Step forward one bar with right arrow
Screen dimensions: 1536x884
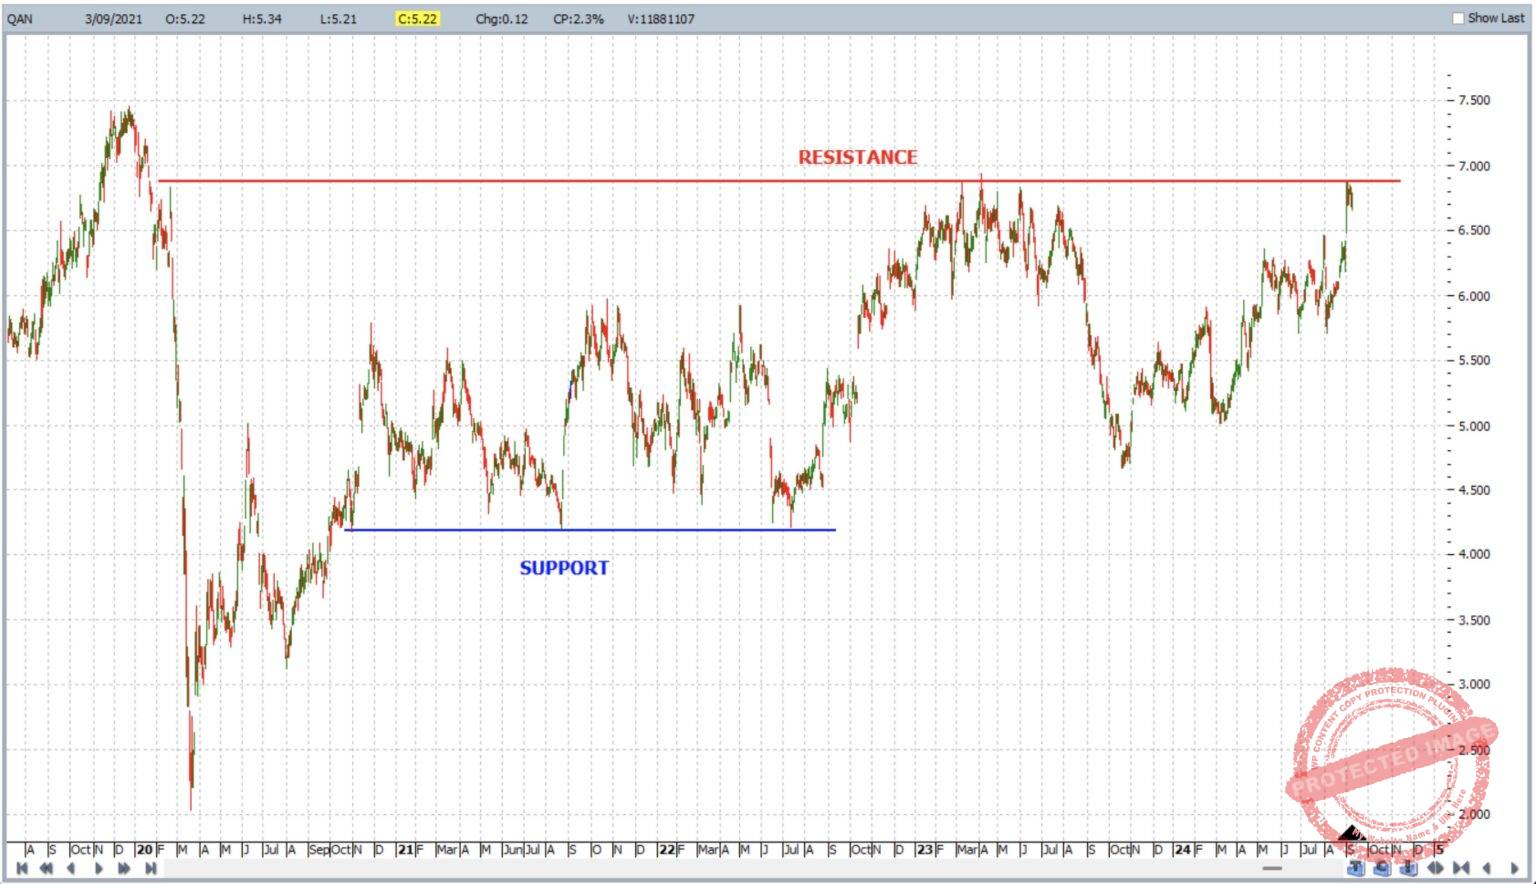click(98, 868)
